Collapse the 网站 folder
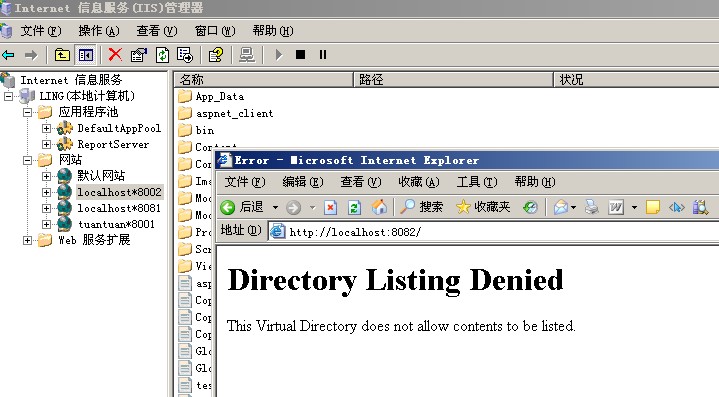719x397 pixels. (x=28, y=160)
